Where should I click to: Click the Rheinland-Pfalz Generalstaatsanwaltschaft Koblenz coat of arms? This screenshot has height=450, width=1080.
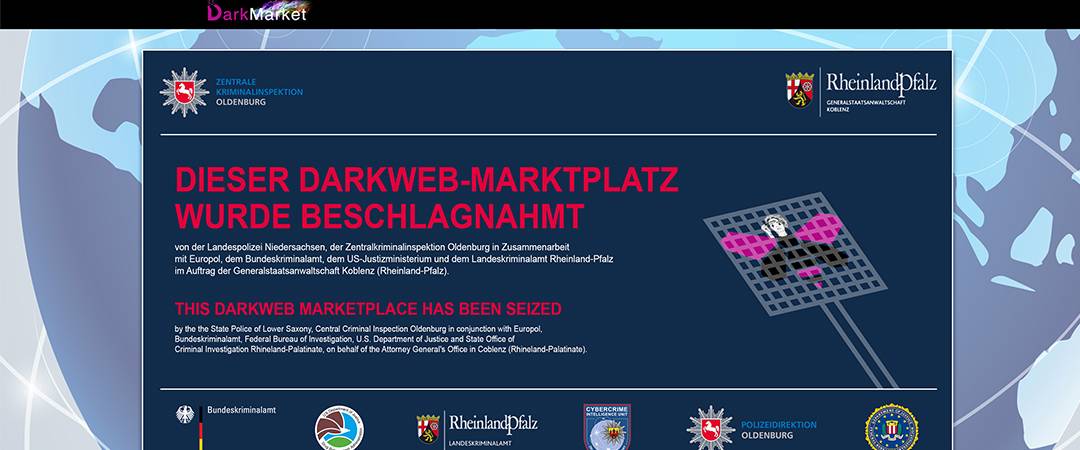pos(799,90)
